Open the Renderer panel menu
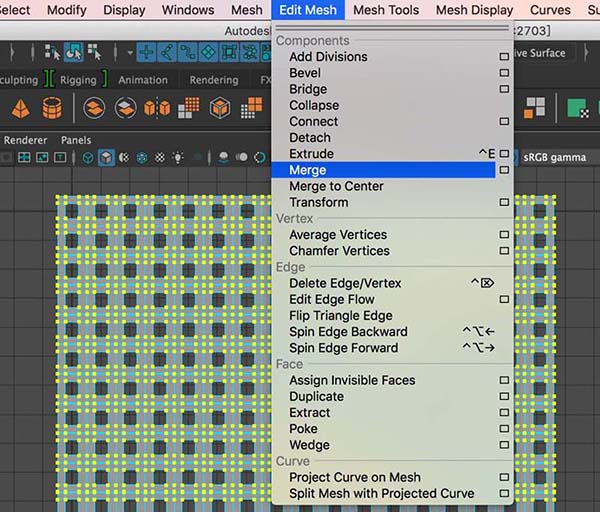 25,140
